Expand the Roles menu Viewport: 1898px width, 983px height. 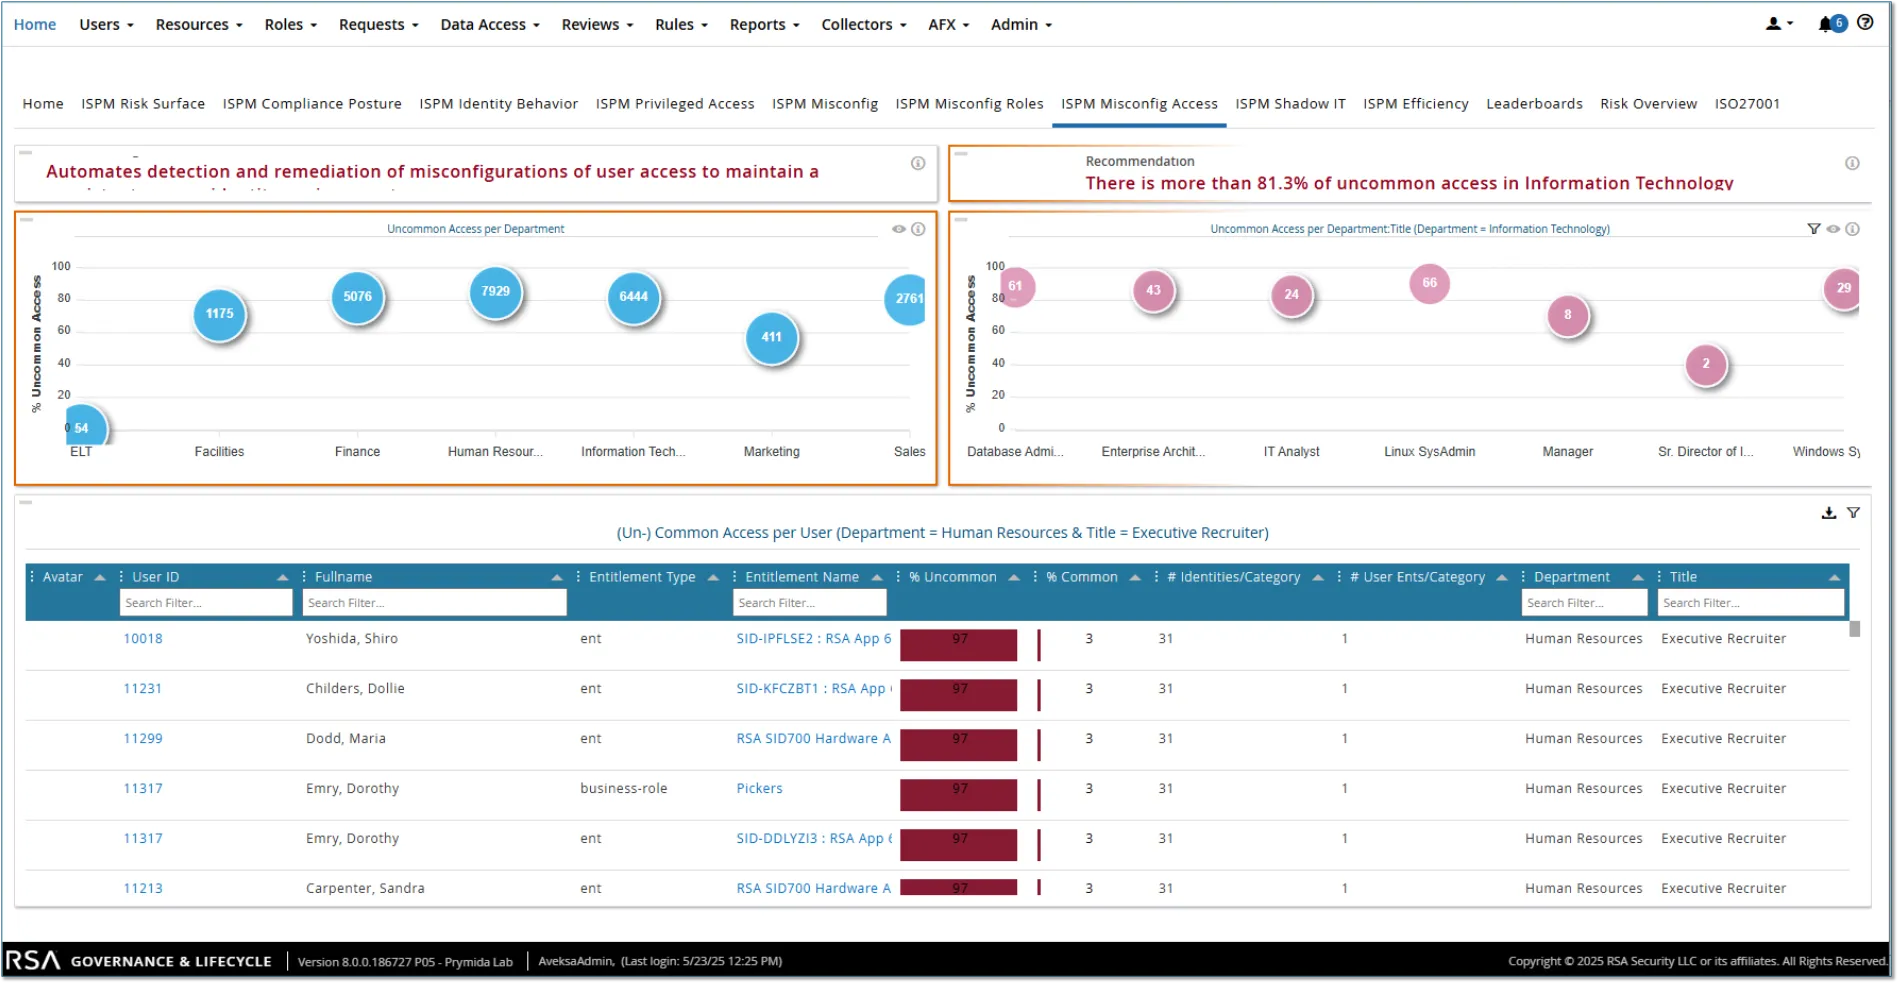(290, 24)
